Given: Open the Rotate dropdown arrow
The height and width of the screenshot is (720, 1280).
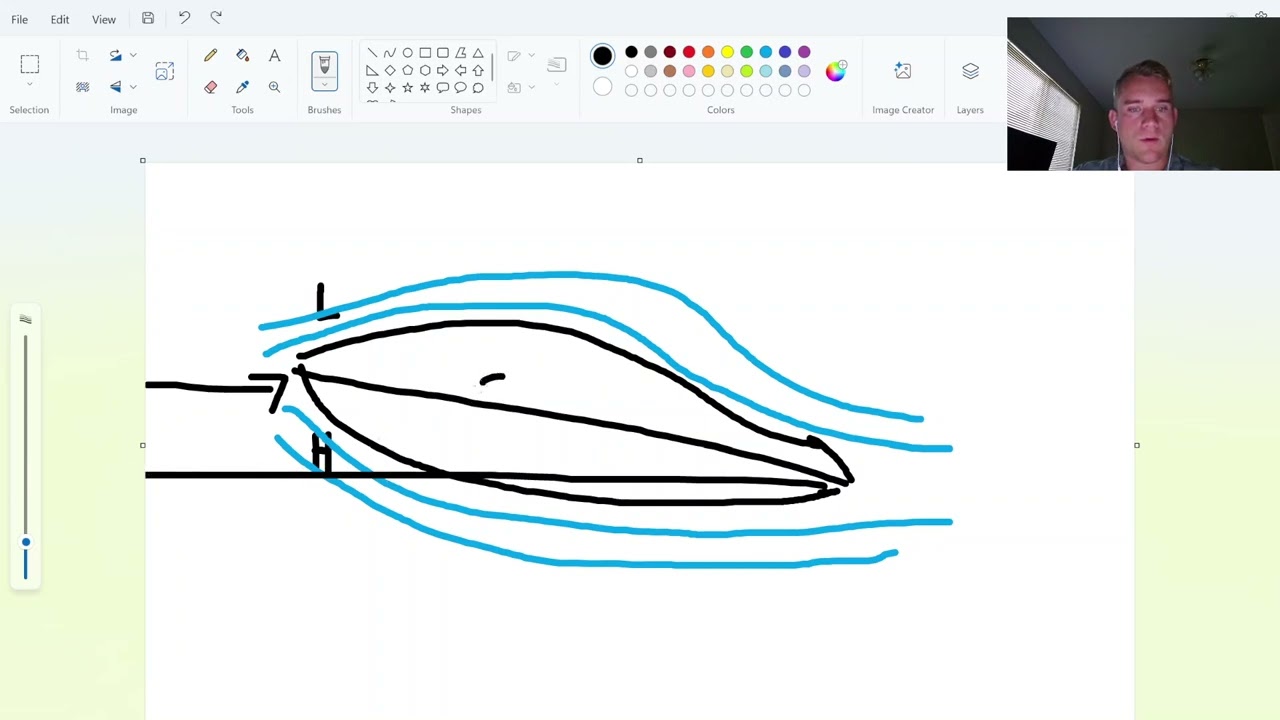Looking at the screenshot, I should (x=133, y=56).
